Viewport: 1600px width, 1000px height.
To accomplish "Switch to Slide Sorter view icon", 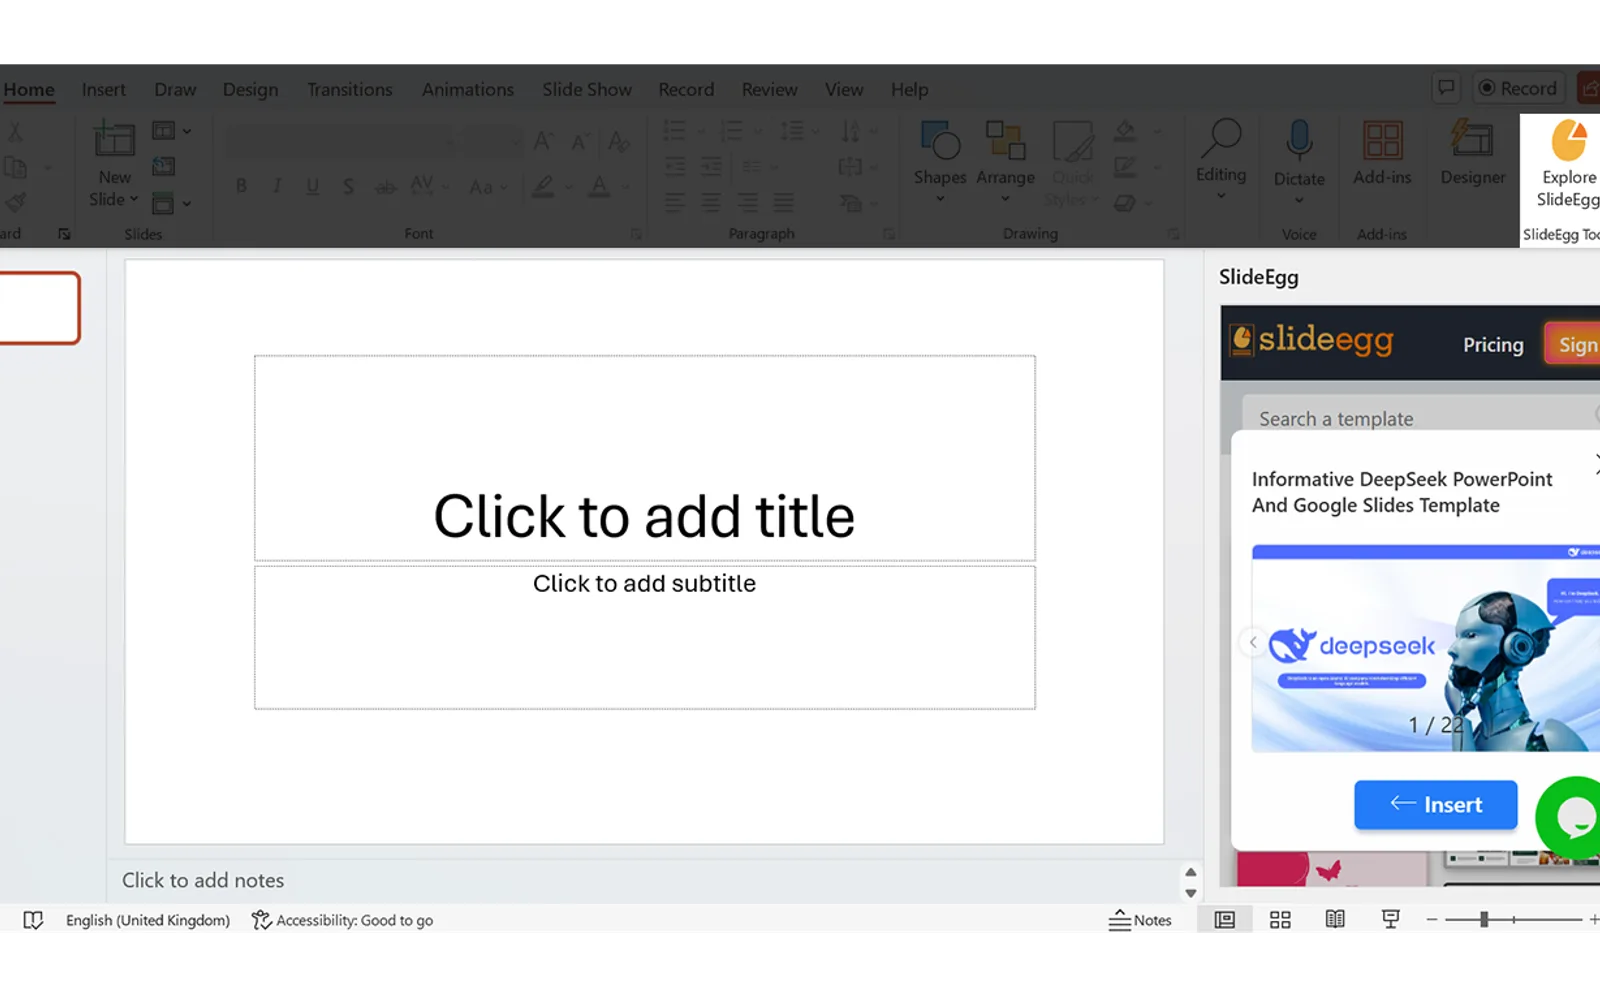I will pos(1280,920).
